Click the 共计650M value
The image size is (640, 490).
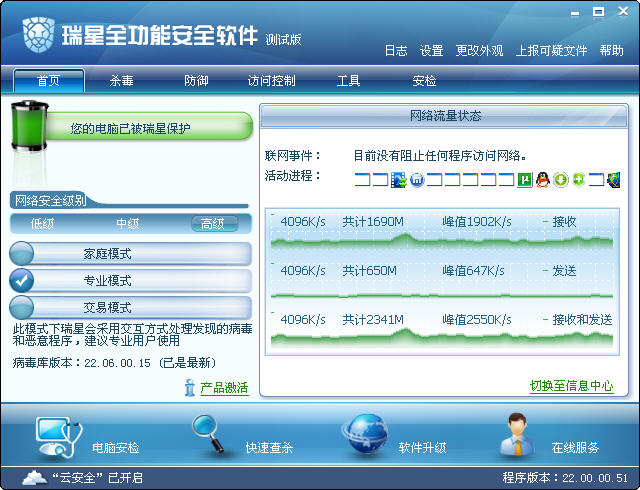(369, 270)
